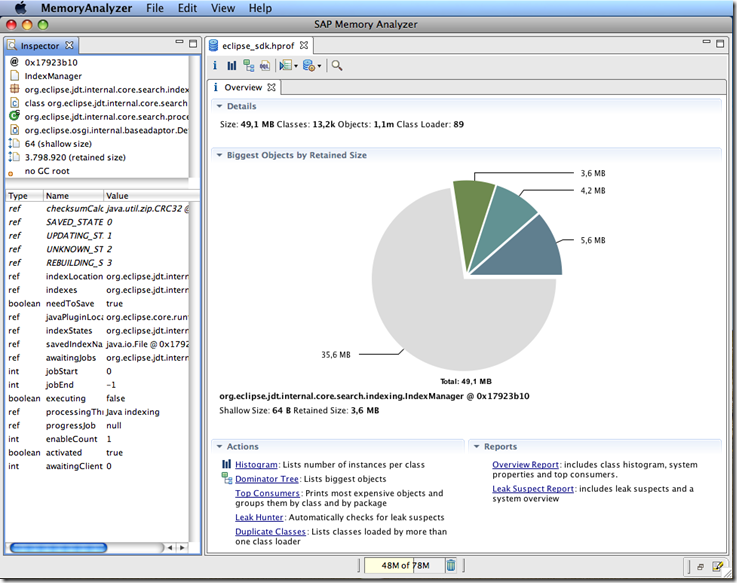Open the Dominator Tree toolbar icon
This screenshot has height=583, width=737.
[x=248, y=66]
